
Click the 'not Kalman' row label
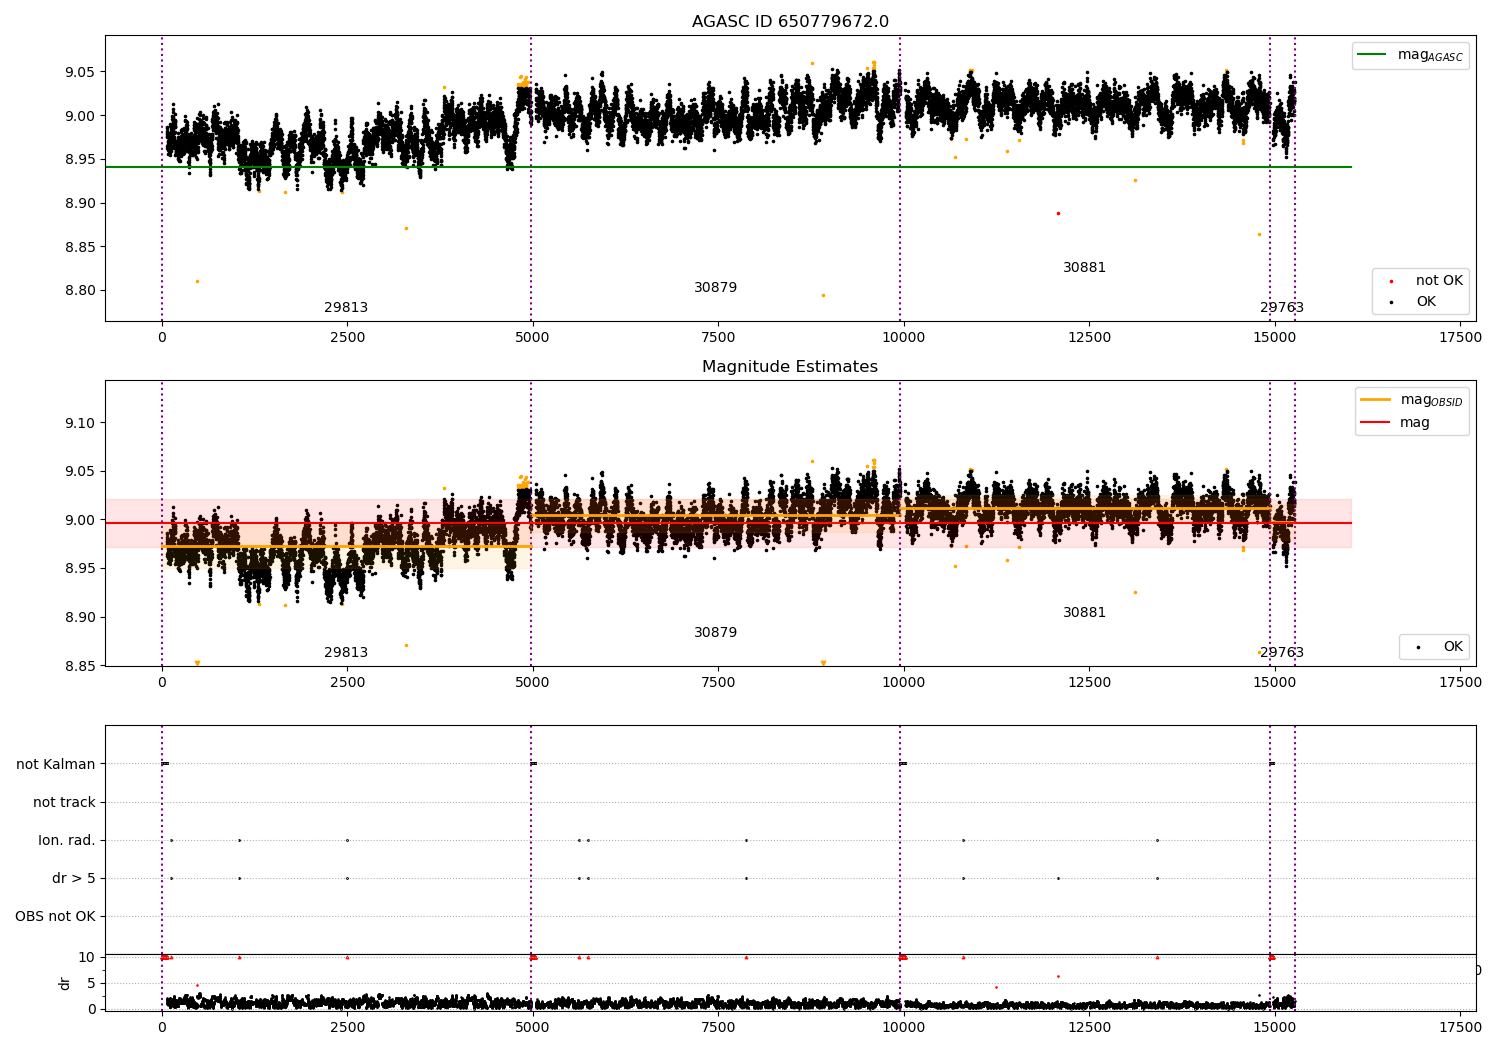[x=56, y=764]
